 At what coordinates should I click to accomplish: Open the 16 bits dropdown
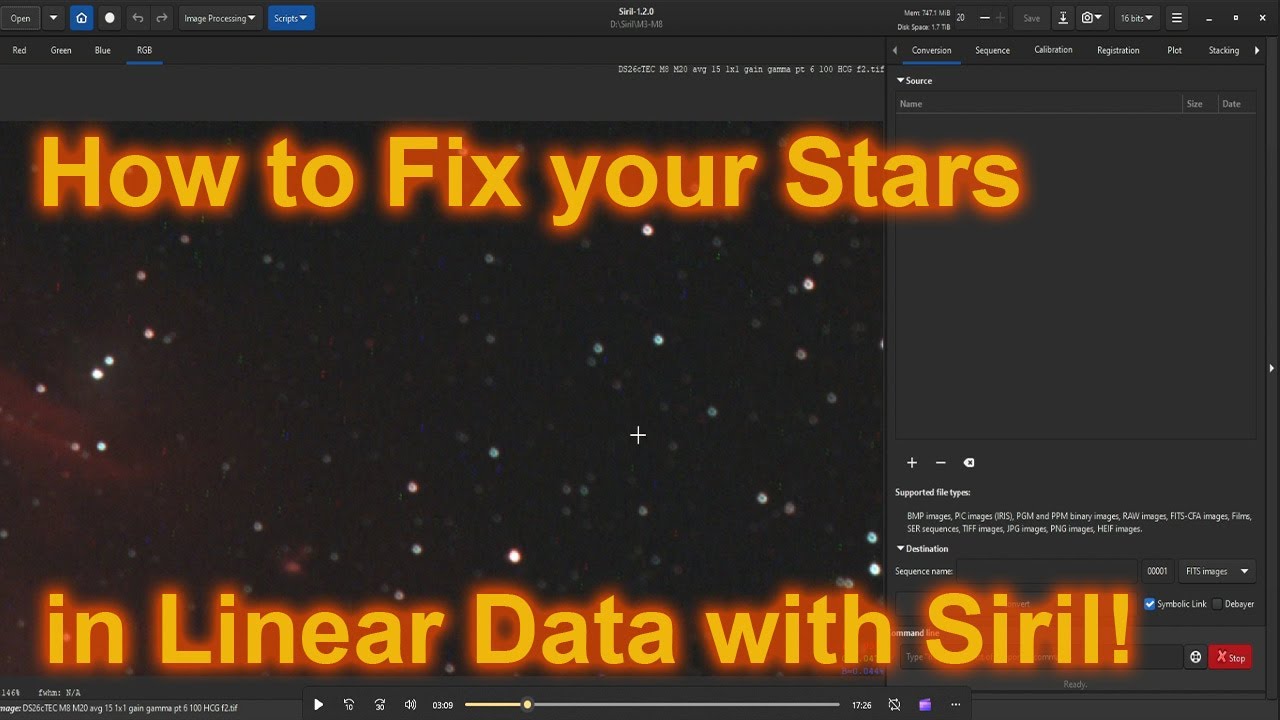pyautogui.click(x=1136, y=18)
